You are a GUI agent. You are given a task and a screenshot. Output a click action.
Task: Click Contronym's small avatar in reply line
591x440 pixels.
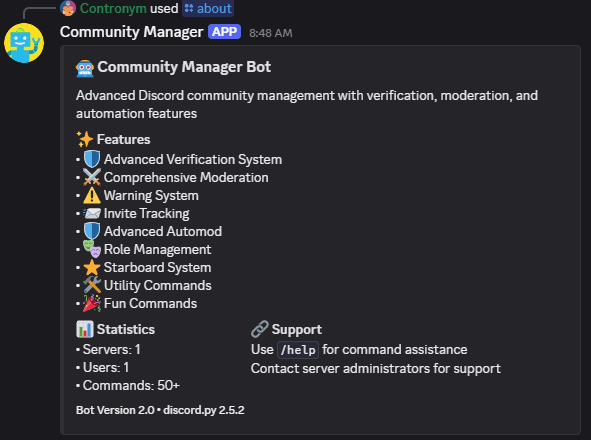(68, 8)
